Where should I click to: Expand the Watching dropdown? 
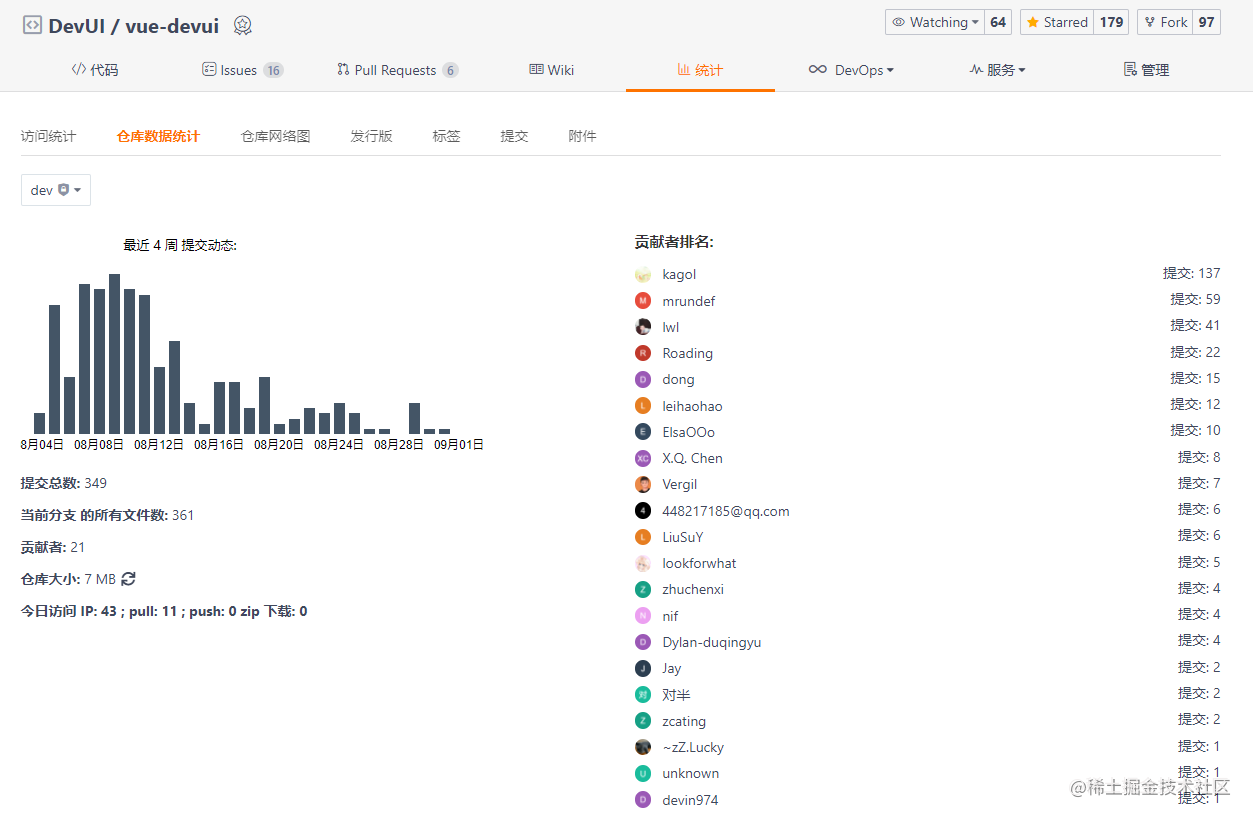click(x=935, y=22)
